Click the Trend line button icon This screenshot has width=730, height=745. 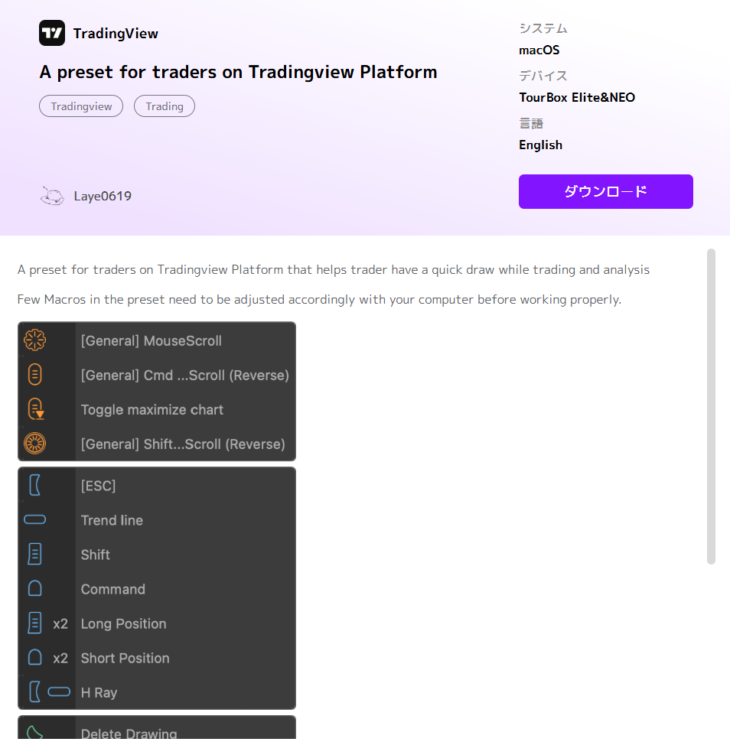pyautogui.click(x=35, y=520)
